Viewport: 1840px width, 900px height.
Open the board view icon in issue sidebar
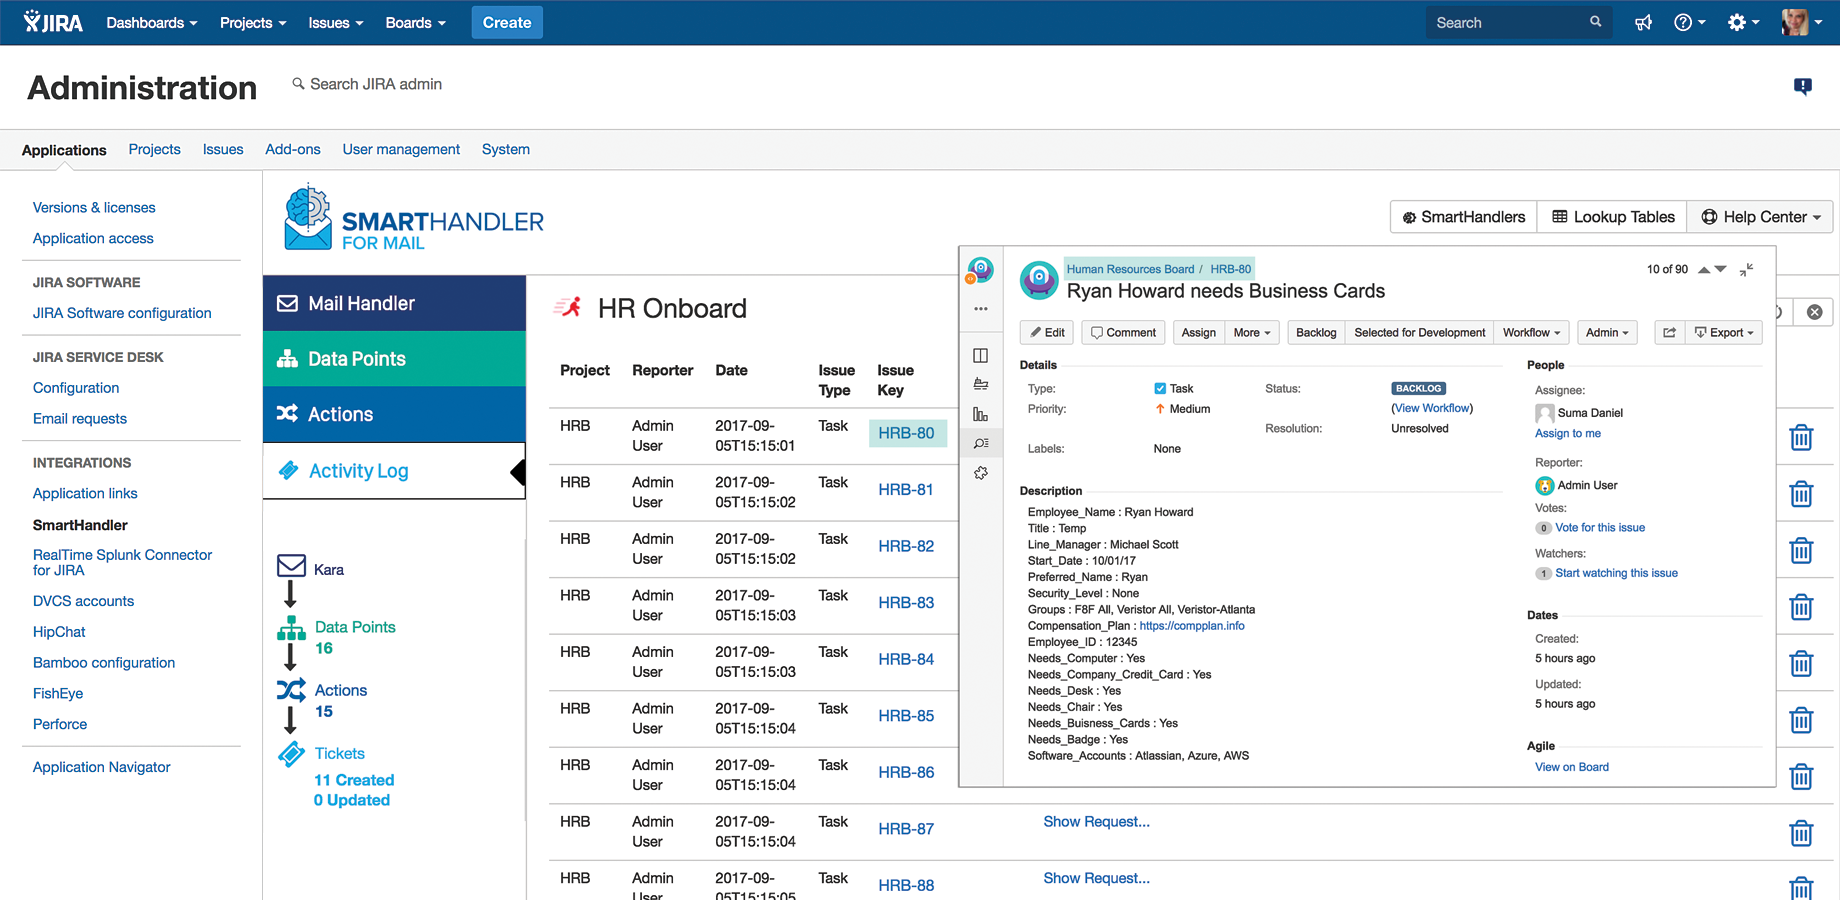pos(981,355)
